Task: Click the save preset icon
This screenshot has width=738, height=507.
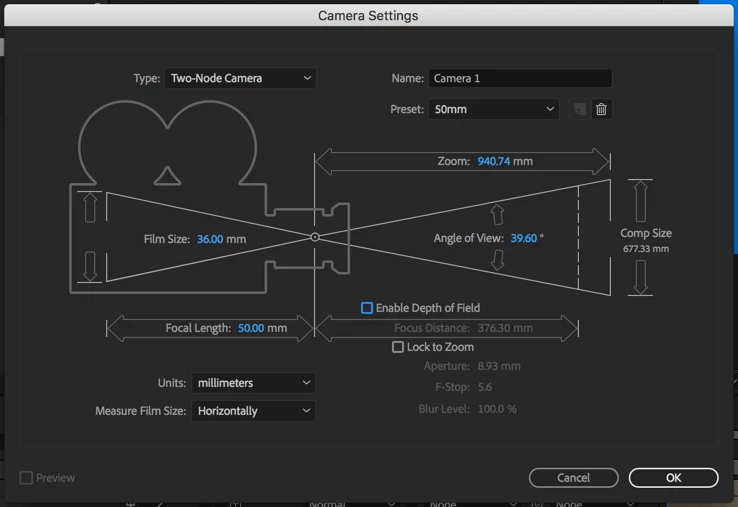Action: (x=579, y=109)
